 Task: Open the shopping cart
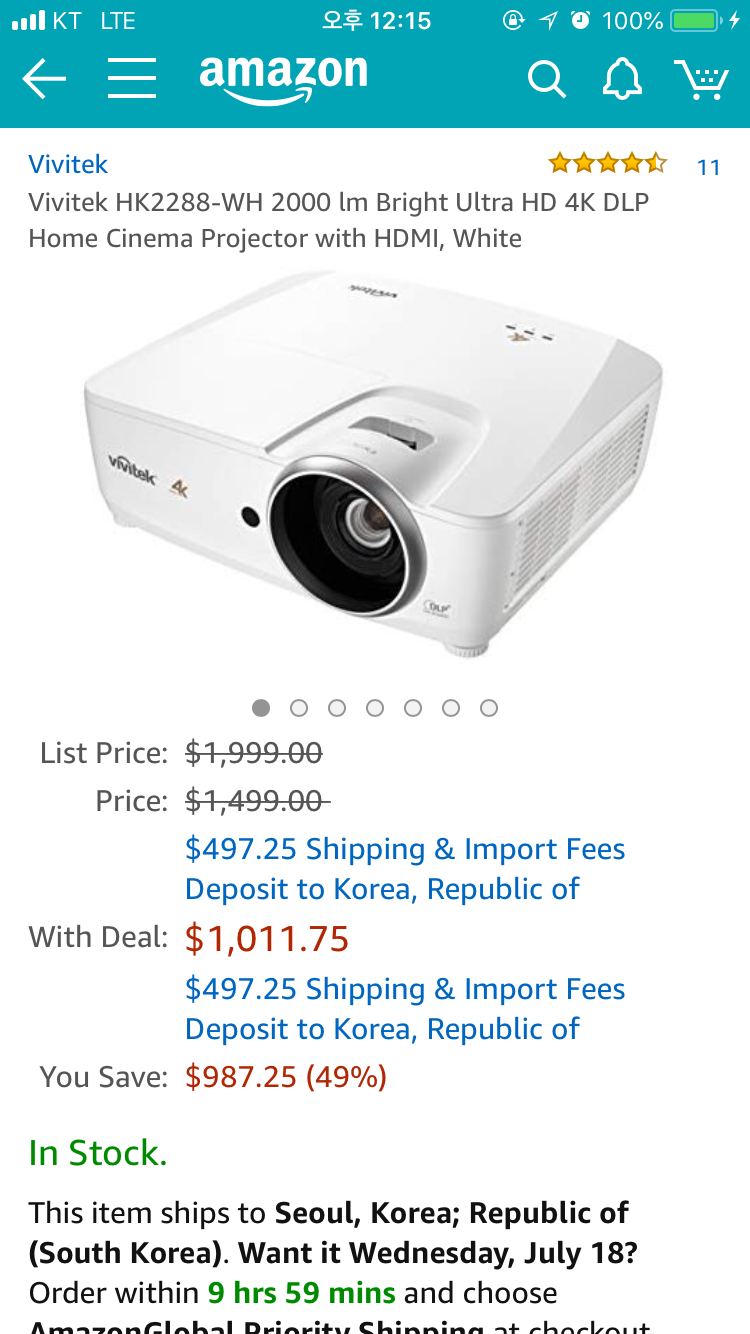click(701, 79)
